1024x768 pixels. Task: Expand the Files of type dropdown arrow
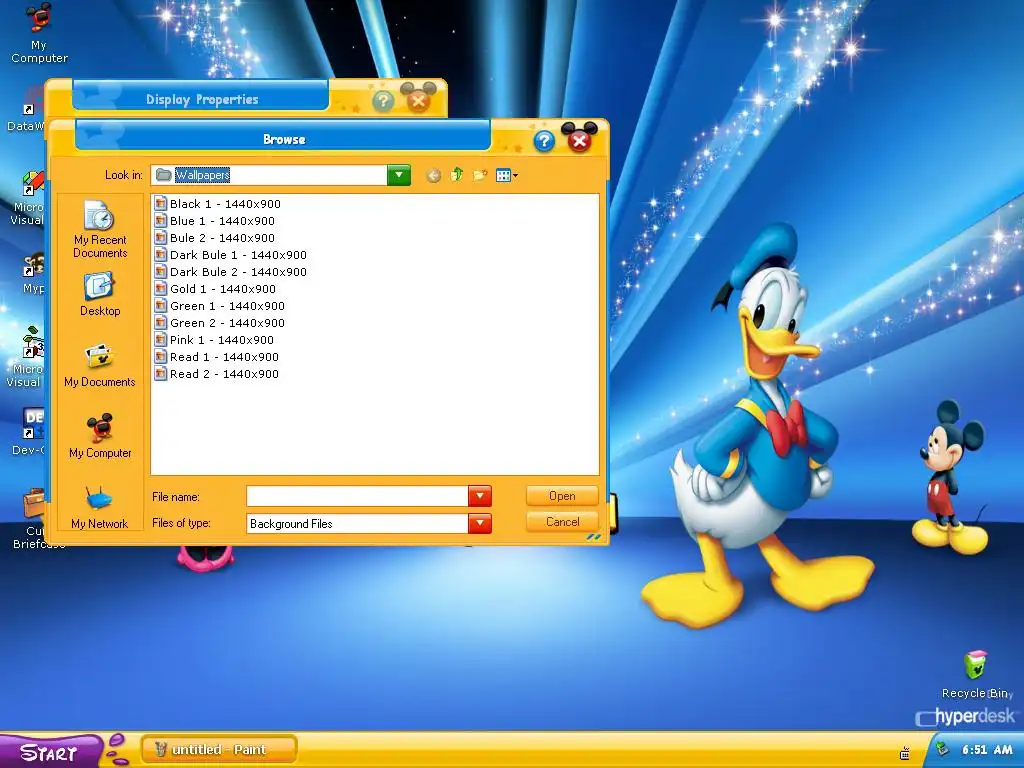click(480, 523)
